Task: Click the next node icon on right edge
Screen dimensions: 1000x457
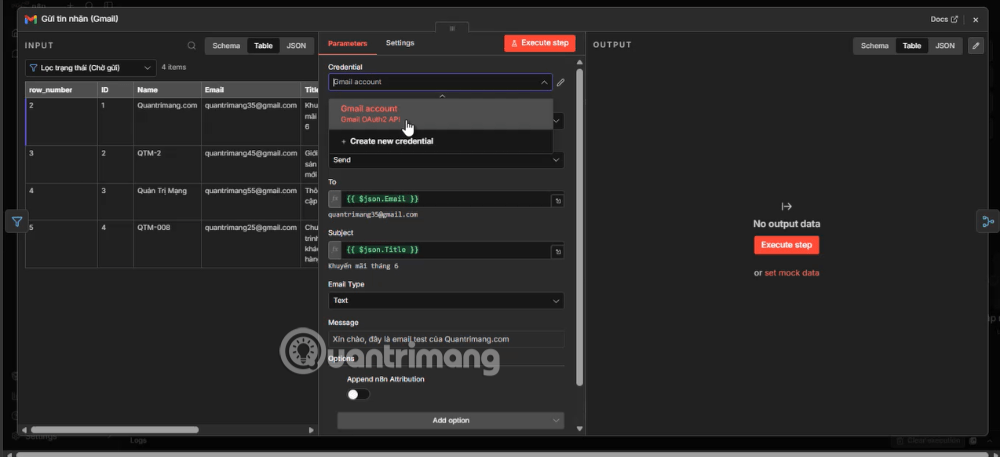Action: pyautogui.click(x=987, y=222)
